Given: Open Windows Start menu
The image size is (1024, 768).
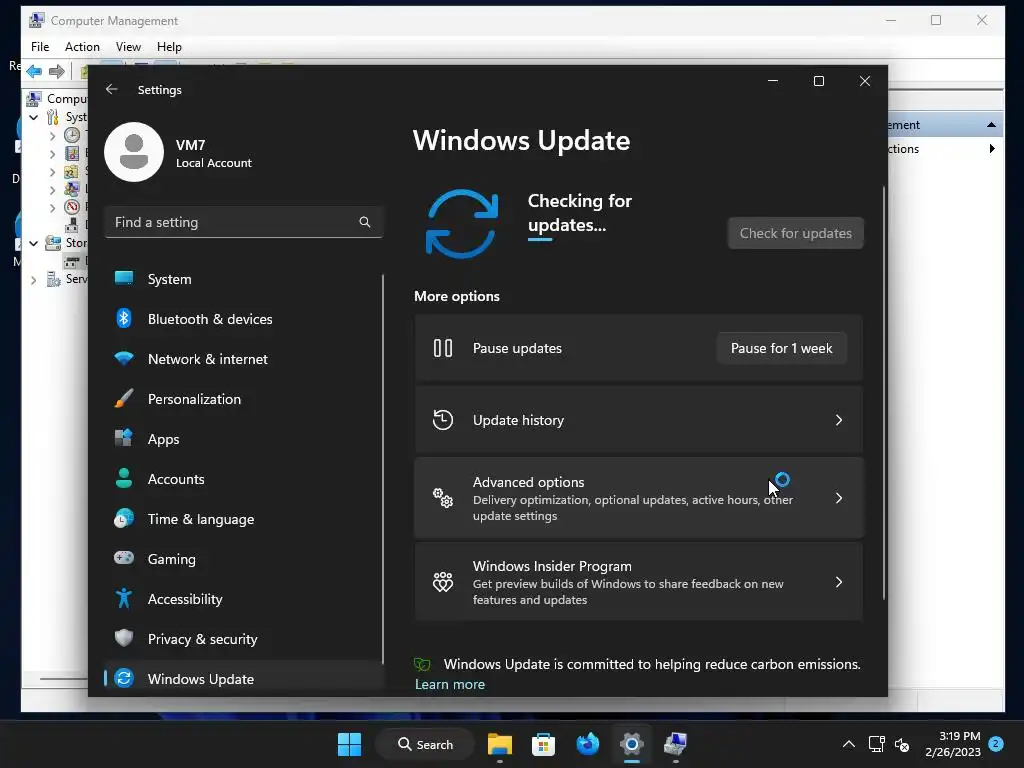Looking at the screenshot, I should click(349, 744).
